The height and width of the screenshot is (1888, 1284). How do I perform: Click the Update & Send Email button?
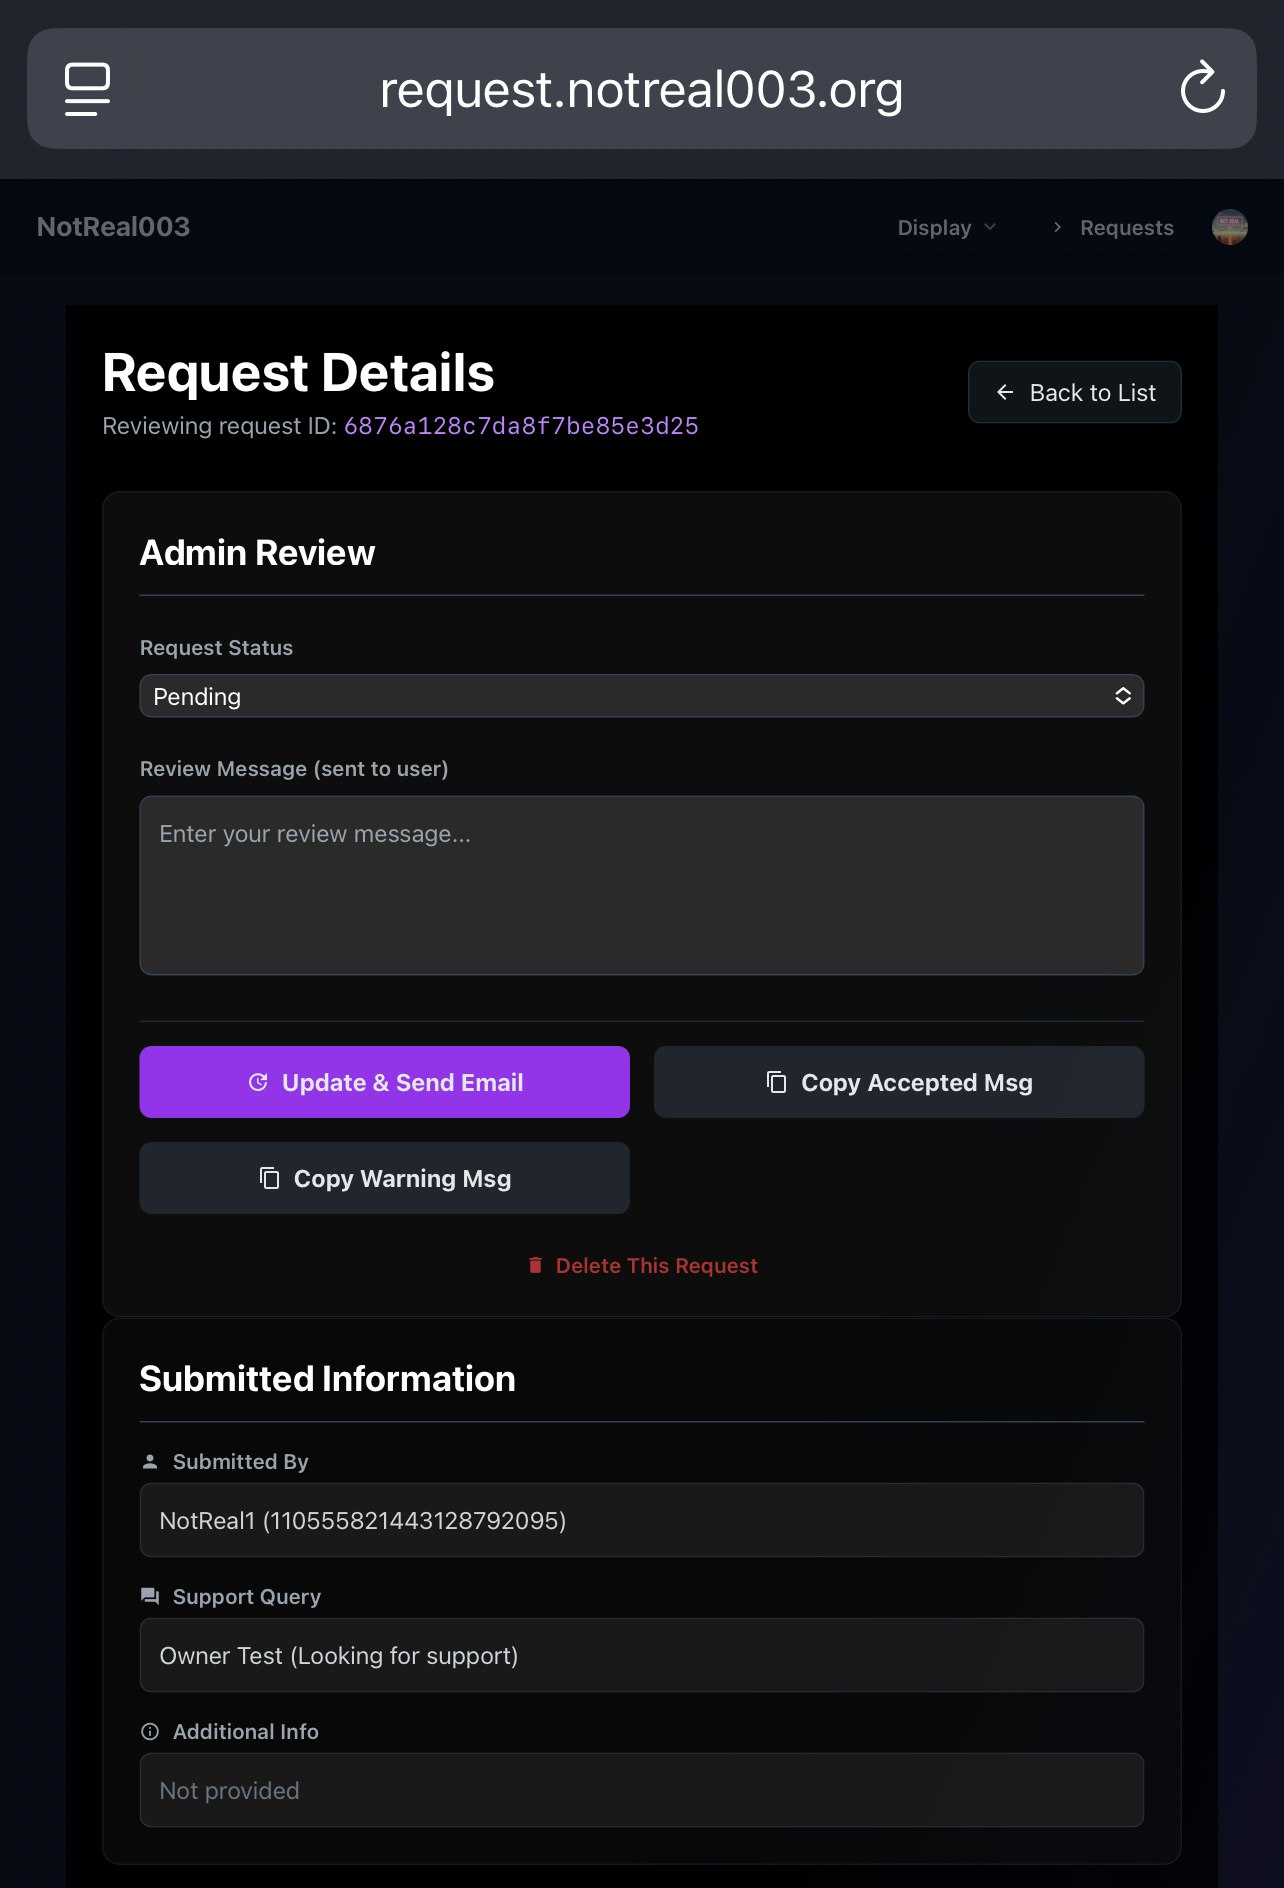pos(385,1082)
